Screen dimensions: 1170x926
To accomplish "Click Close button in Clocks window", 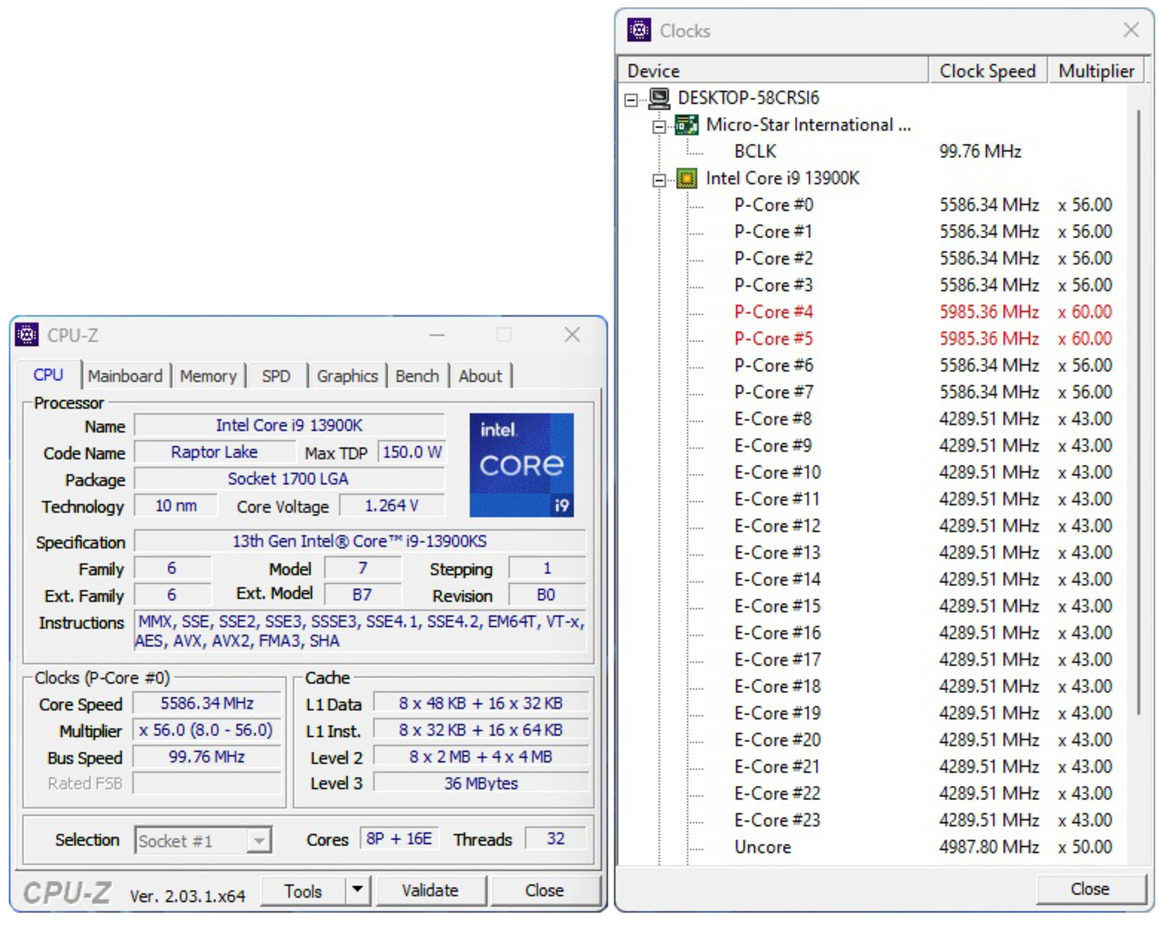I will tap(1090, 888).
